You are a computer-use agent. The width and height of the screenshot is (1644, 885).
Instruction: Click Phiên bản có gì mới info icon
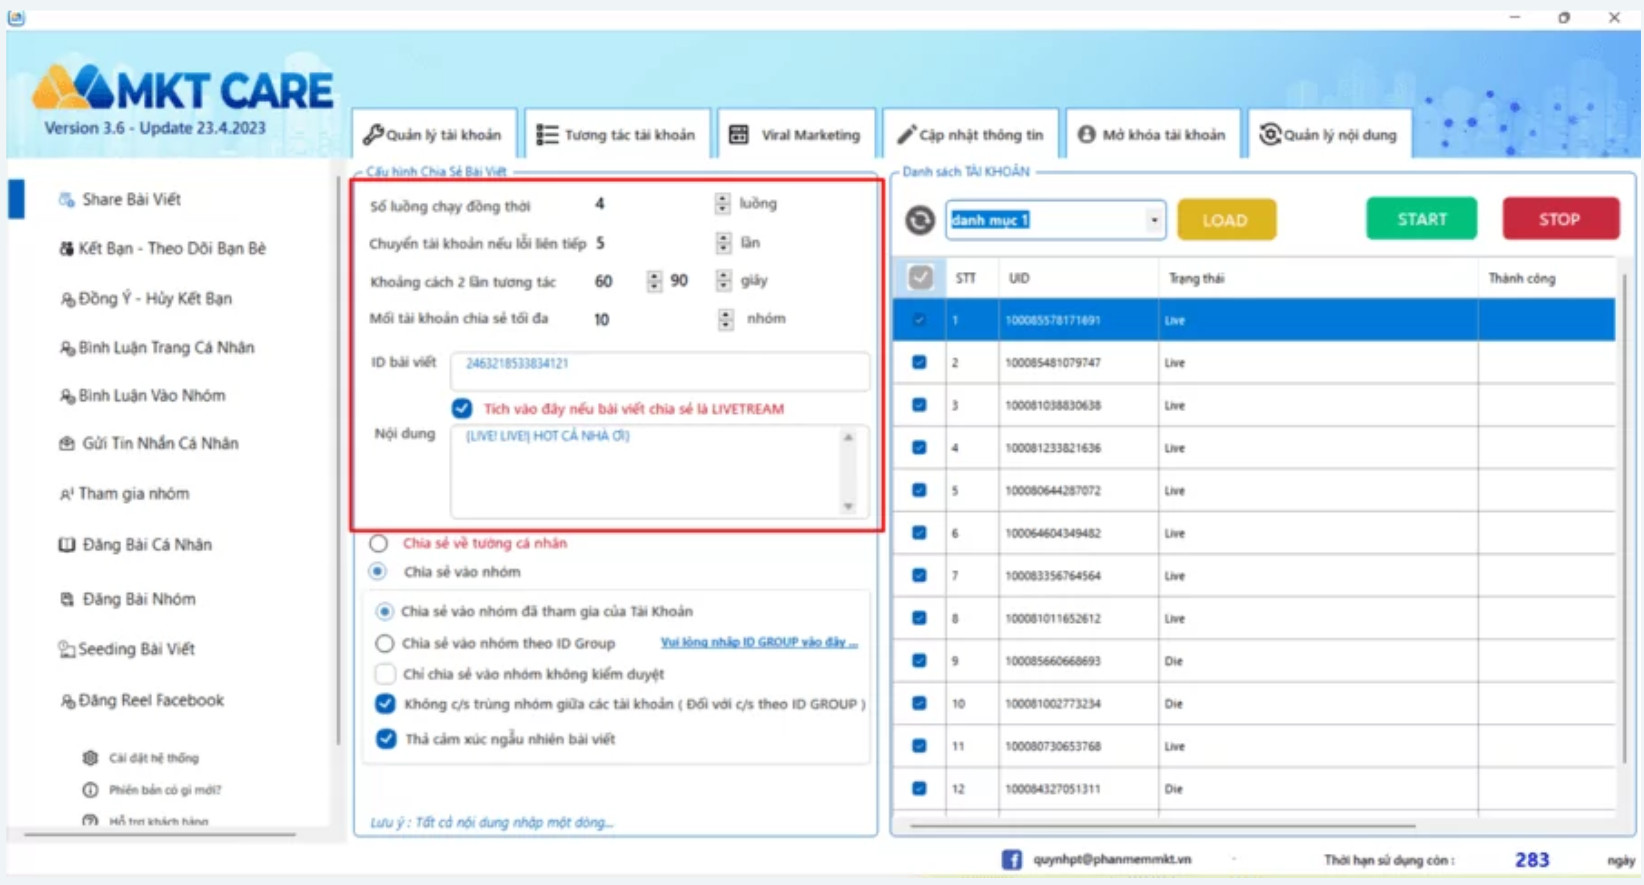coord(90,790)
